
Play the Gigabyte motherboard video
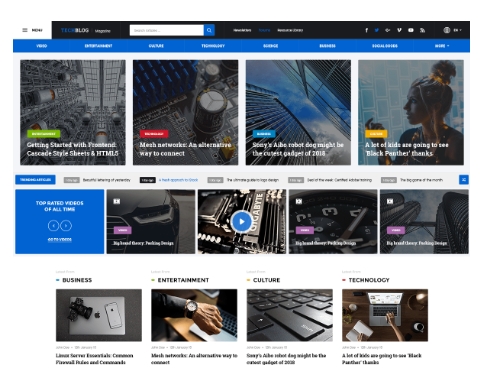tap(242, 221)
